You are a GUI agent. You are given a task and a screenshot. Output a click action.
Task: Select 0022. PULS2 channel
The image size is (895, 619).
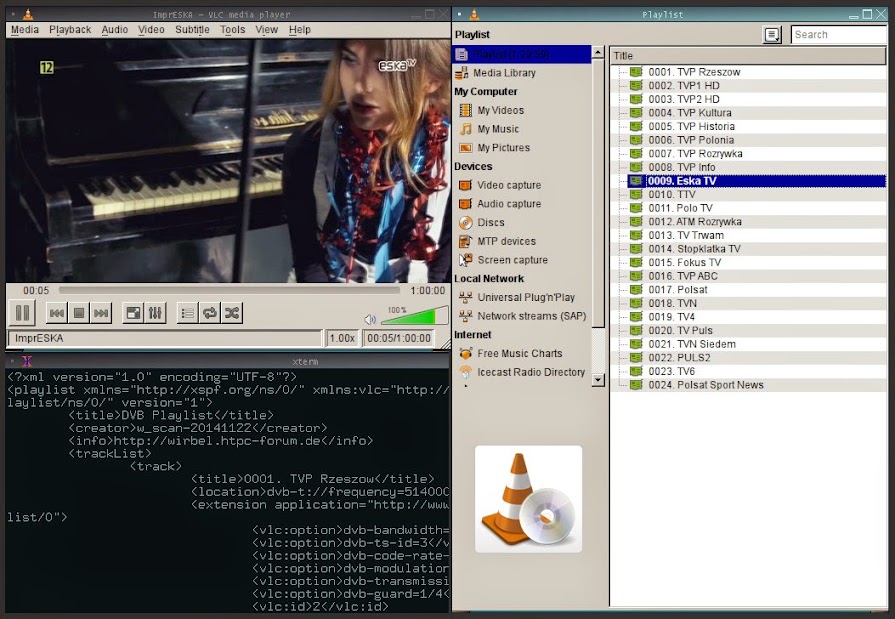[748, 358]
